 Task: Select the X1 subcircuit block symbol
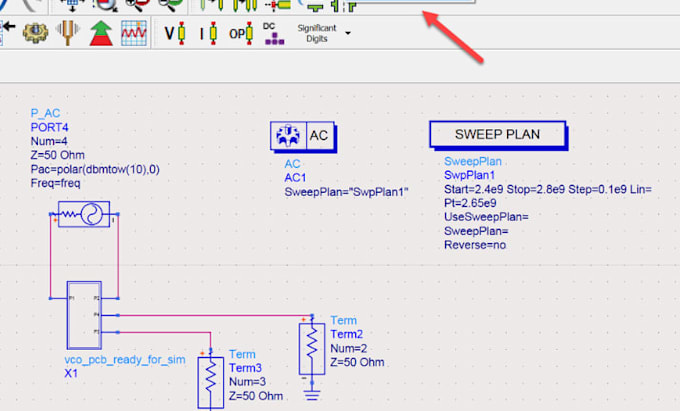tap(84, 315)
